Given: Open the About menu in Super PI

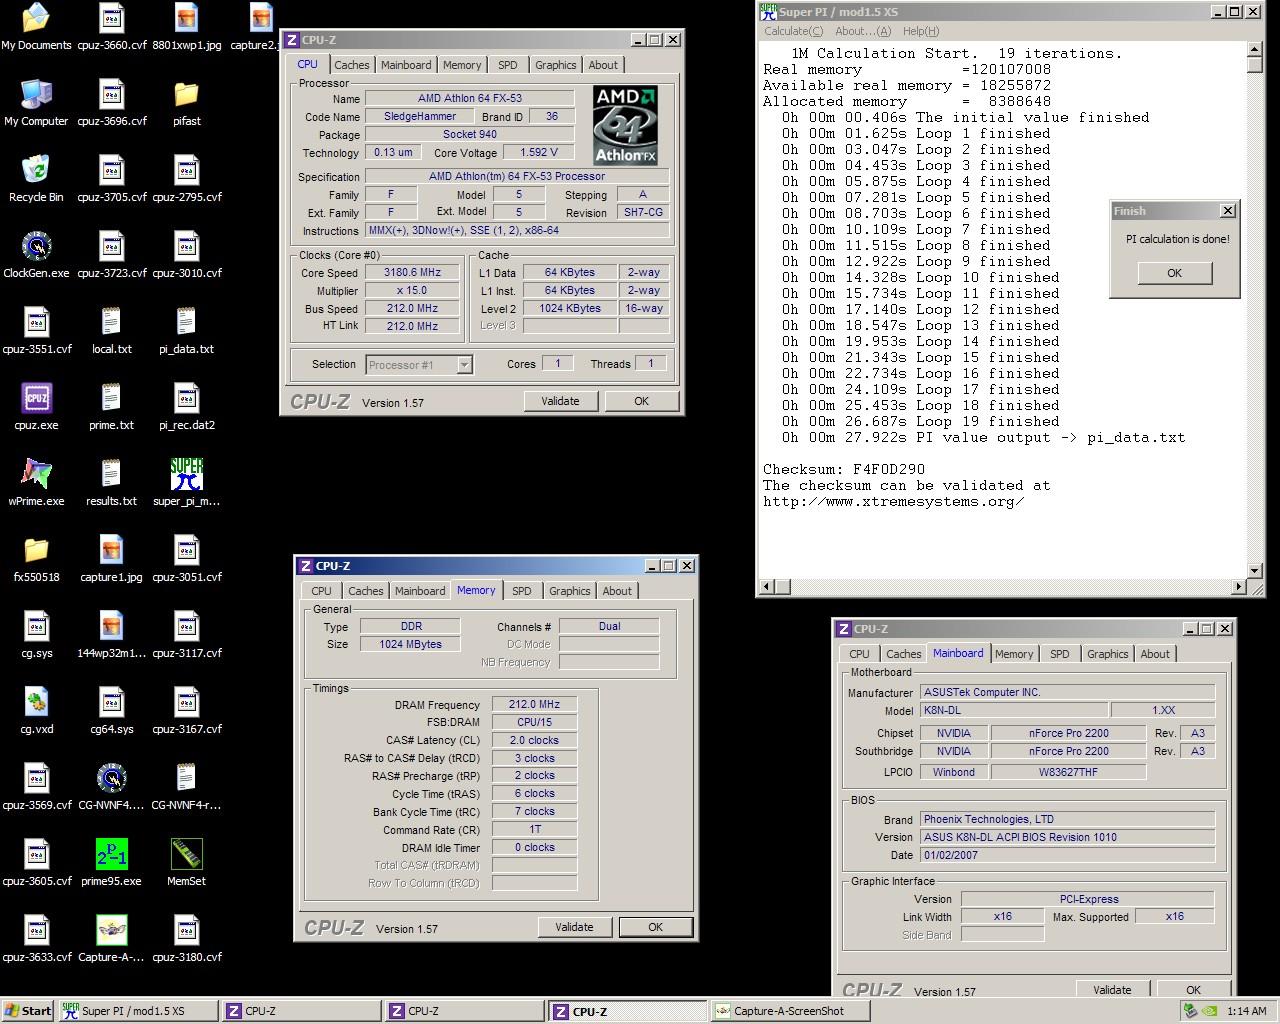Looking at the screenshot, I should coord(863,31).
